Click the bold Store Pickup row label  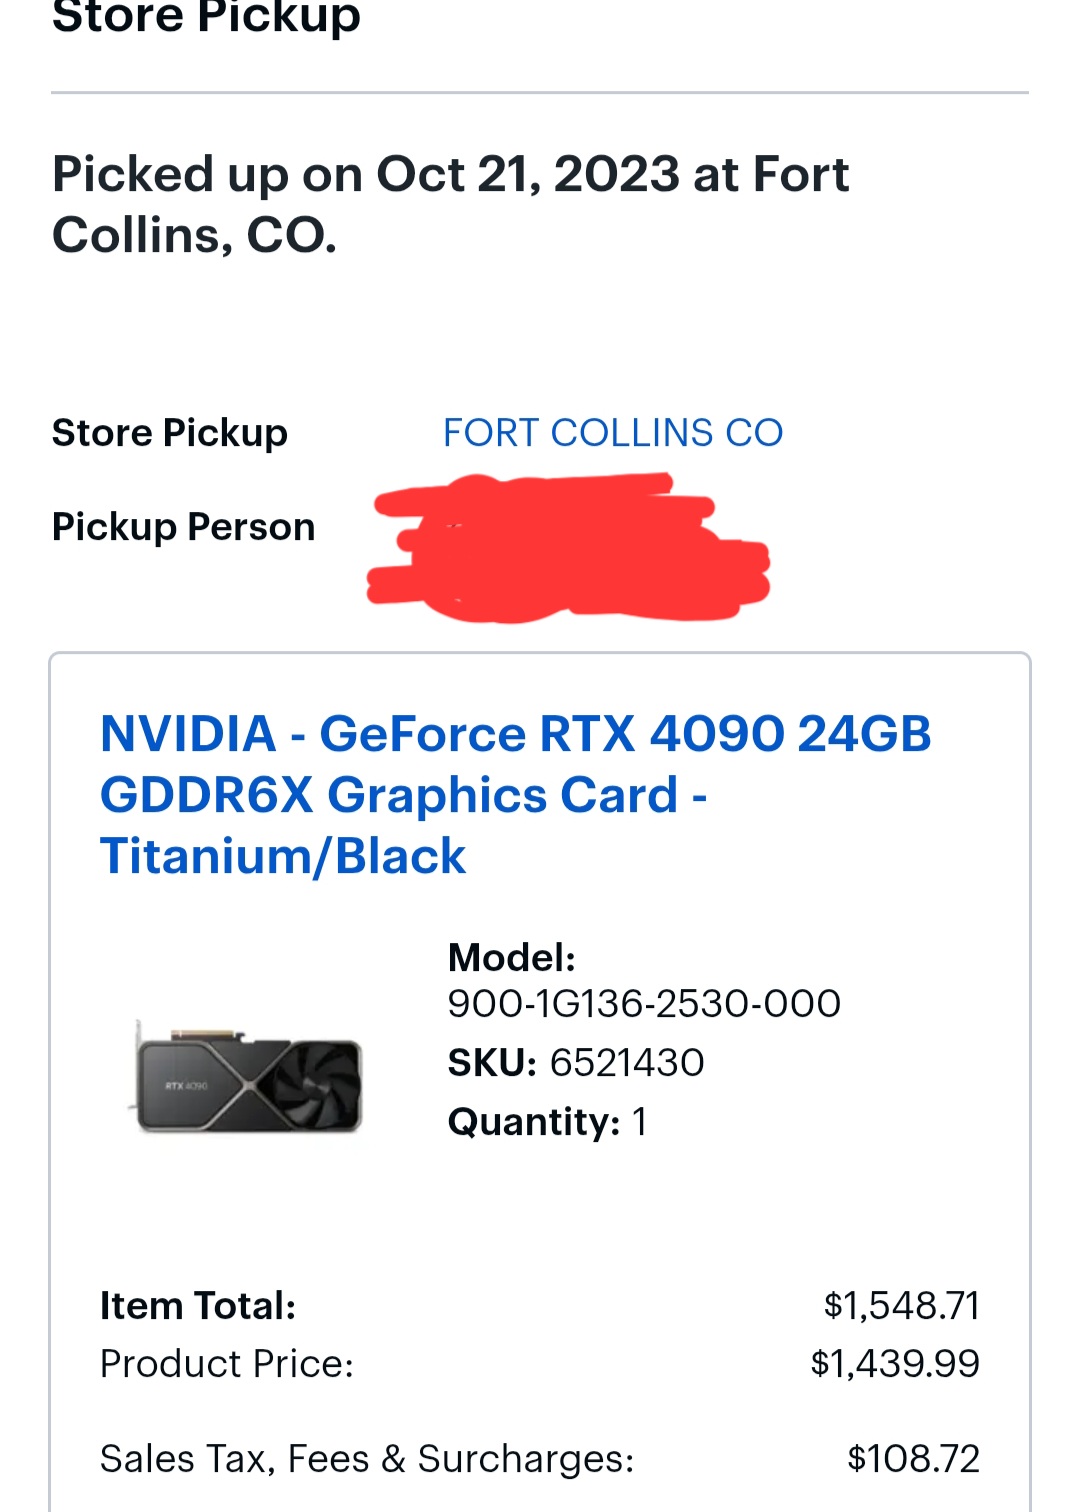pyautogui.click(x=170, y=433)
